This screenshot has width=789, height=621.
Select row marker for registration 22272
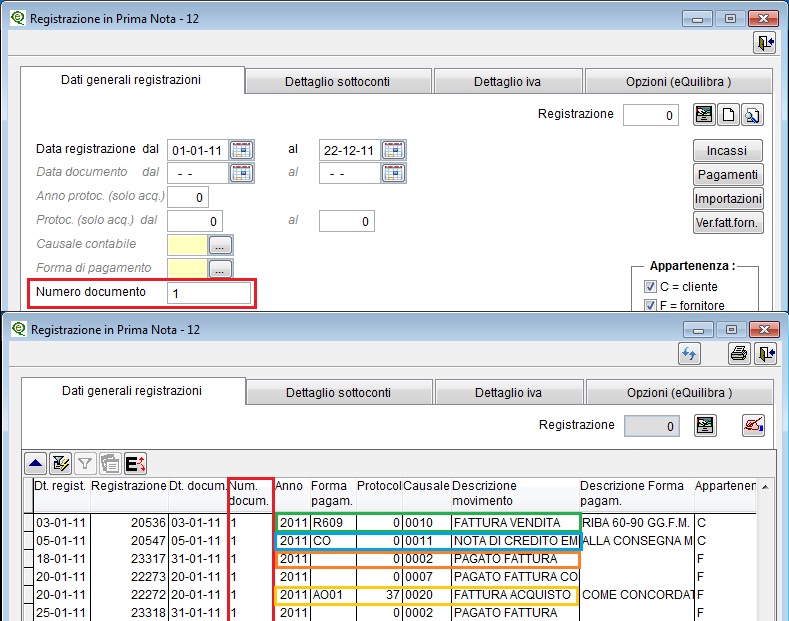click(x=28, y=595)
